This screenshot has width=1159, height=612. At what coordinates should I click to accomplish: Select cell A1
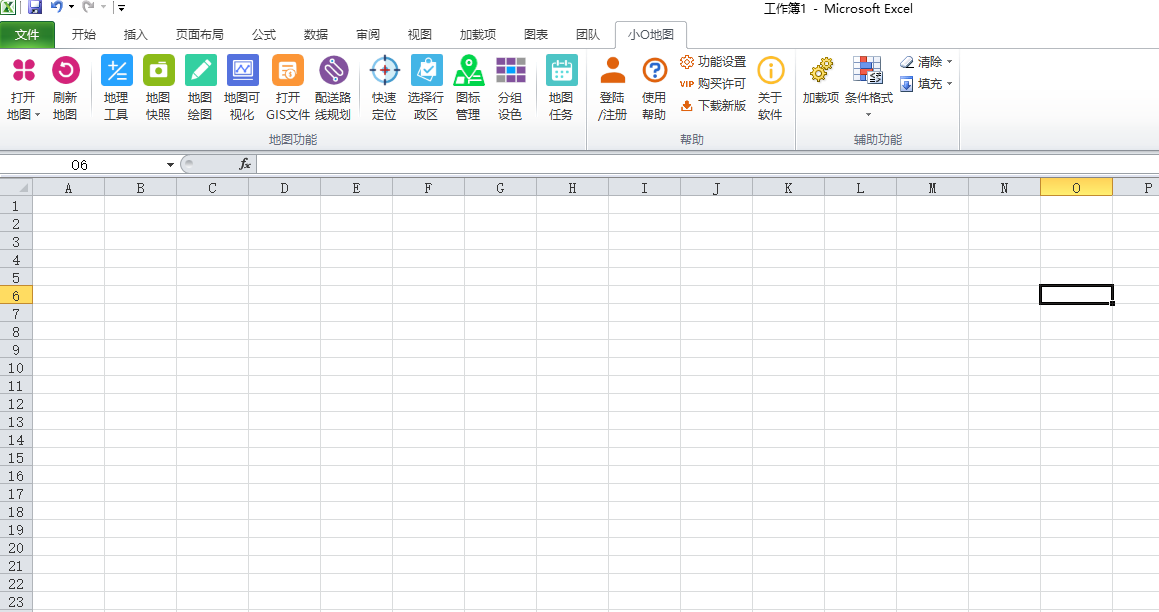(x=69, y=205)
